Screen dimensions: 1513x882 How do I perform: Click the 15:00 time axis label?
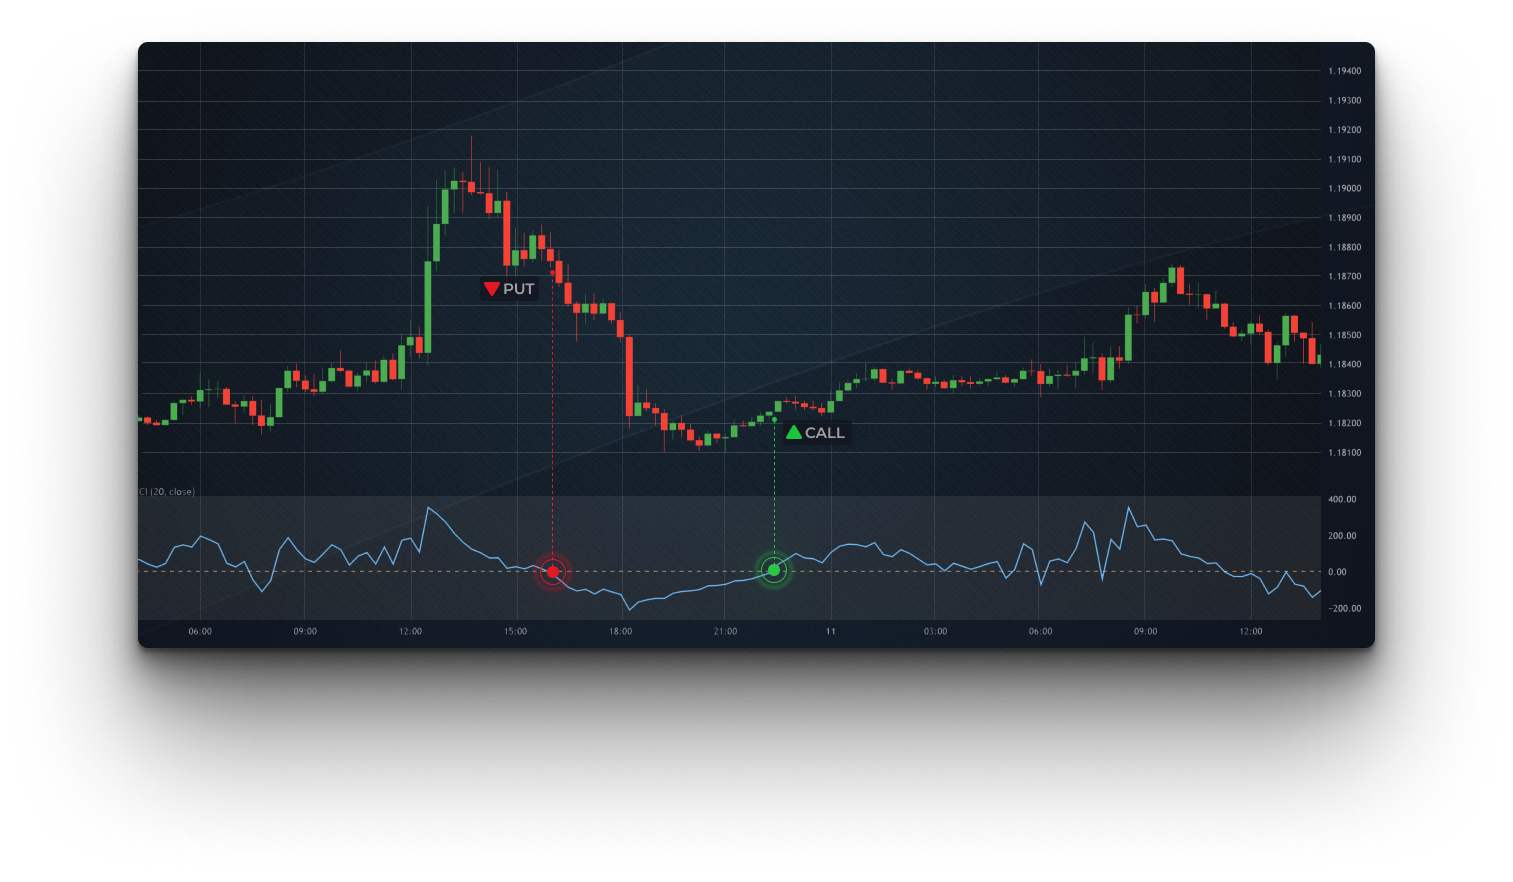[515, 632]
